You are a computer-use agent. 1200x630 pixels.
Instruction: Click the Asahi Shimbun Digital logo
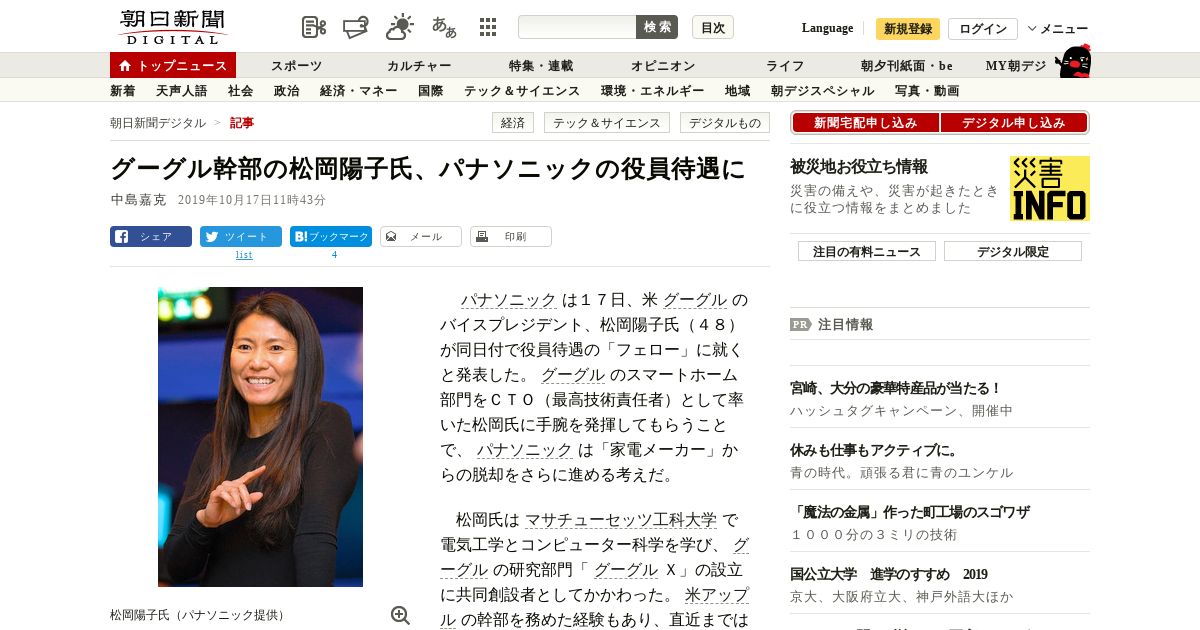point(172,27)
